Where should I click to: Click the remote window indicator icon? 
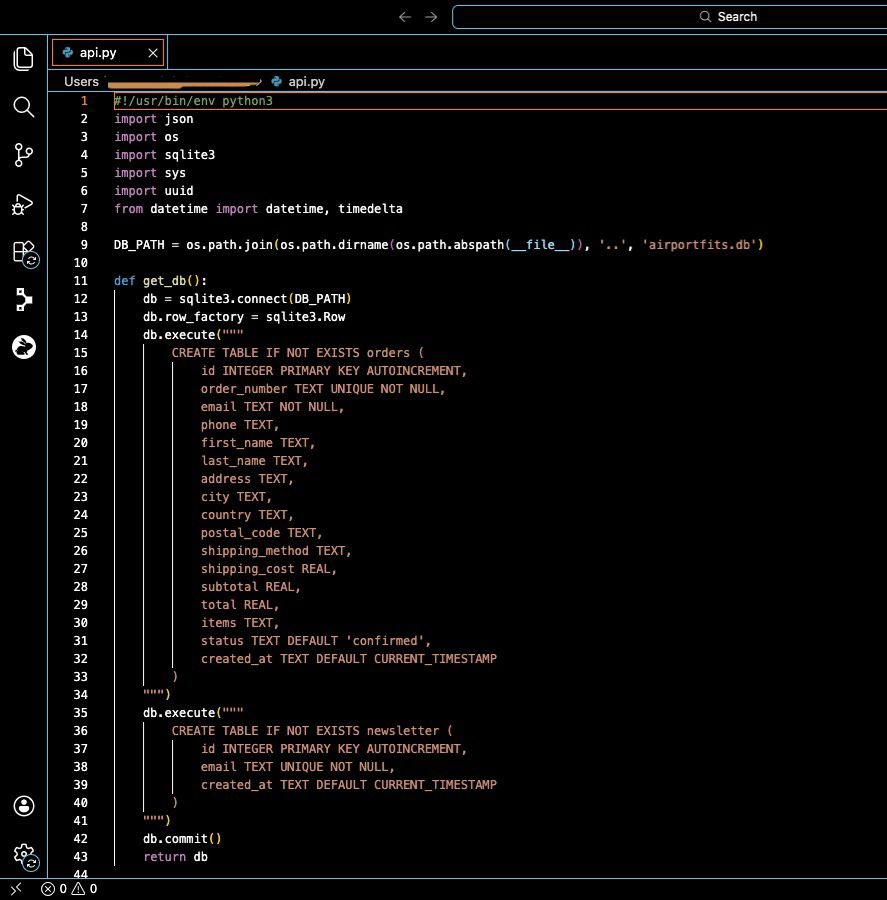point(16,889)
